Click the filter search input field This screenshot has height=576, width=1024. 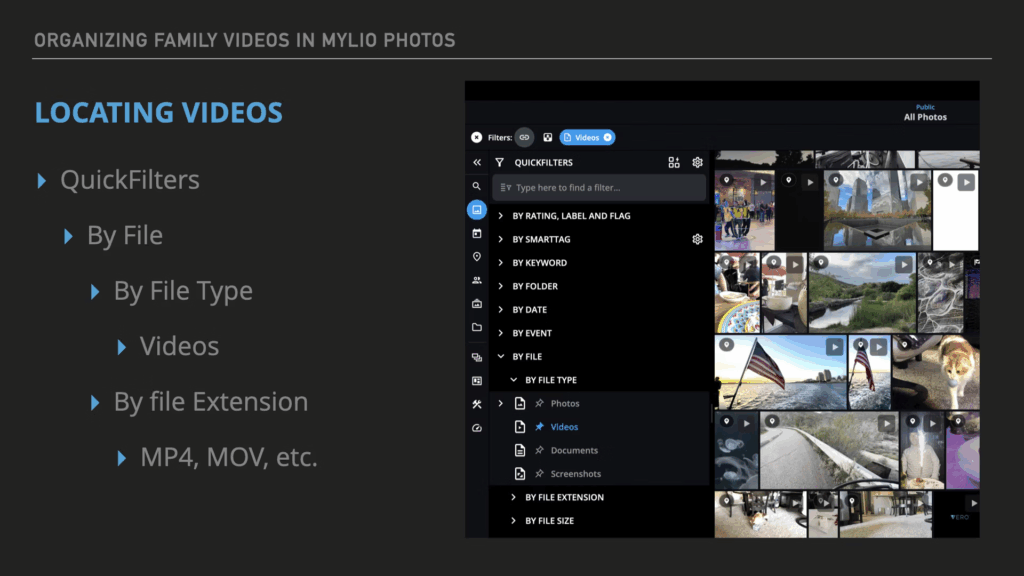pos(605,187)
